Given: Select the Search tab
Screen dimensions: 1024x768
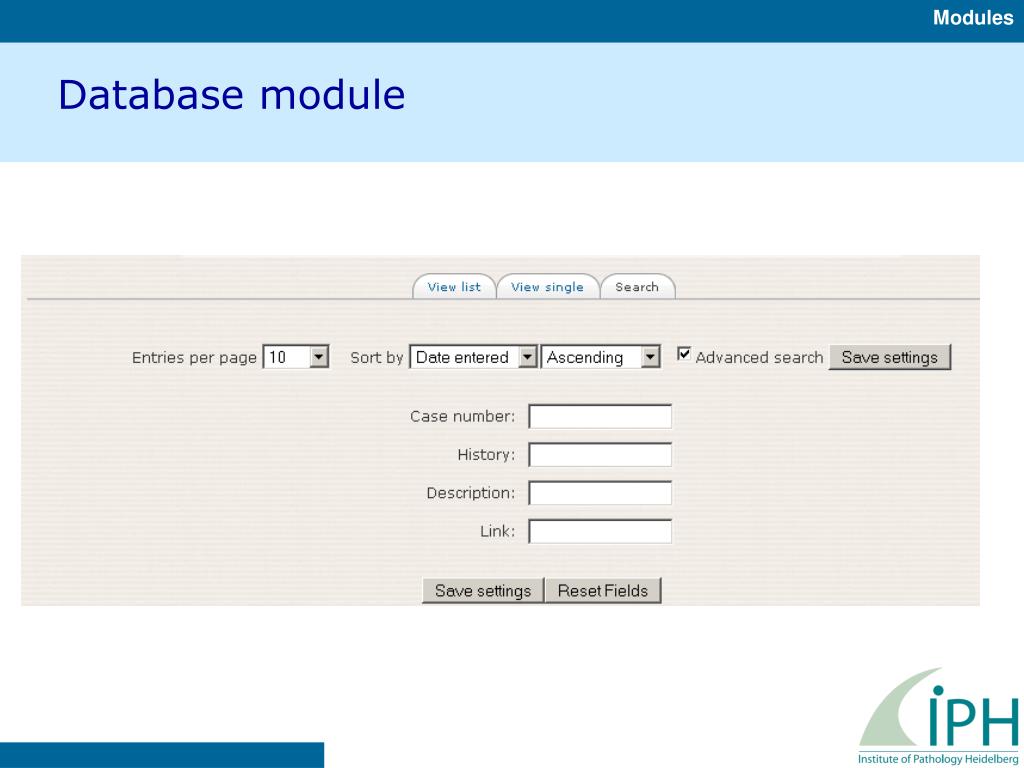Looking at the screenshot, I should (637, 287).
